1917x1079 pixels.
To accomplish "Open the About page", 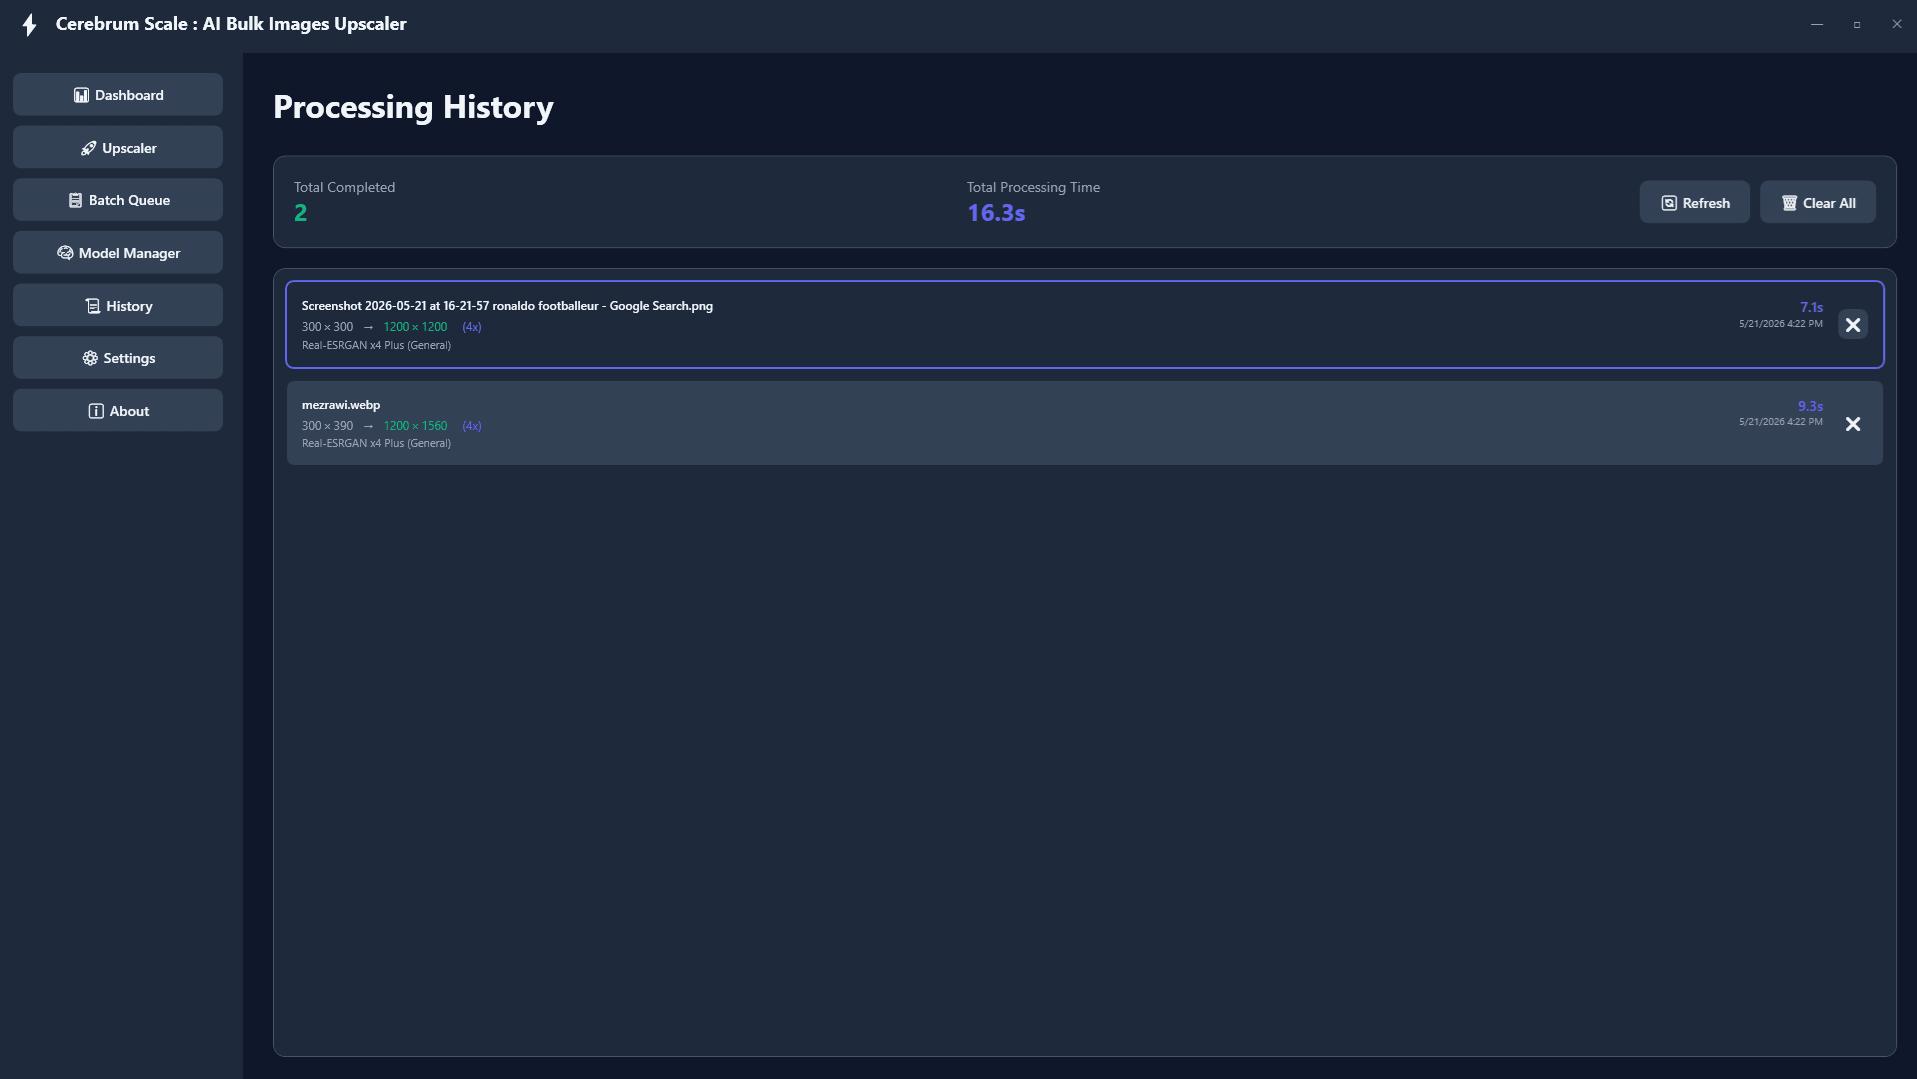I will pos(118,411).
